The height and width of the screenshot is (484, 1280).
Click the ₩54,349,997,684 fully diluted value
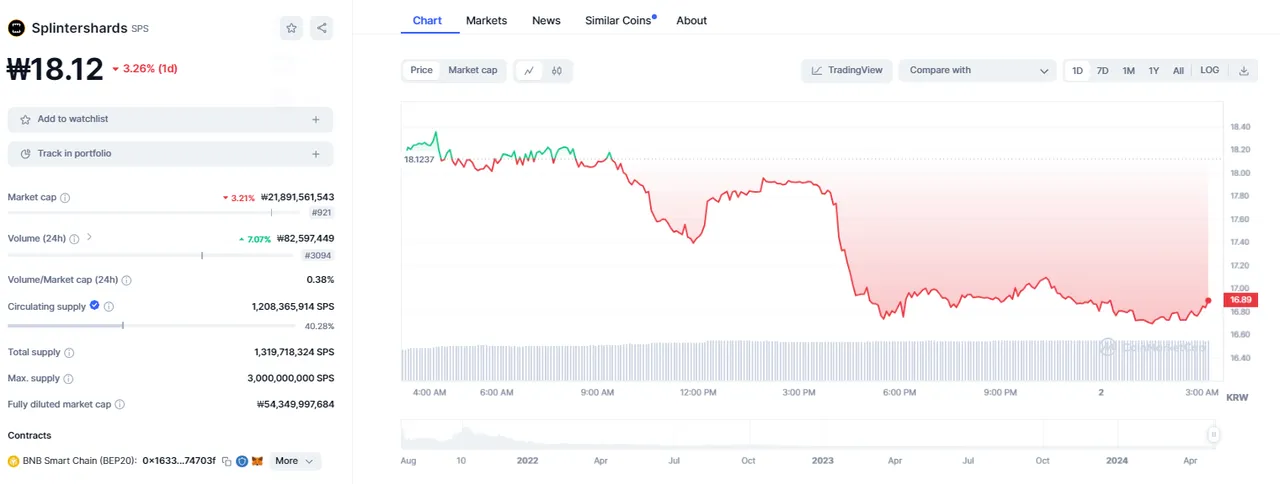[x=295, y=404]
